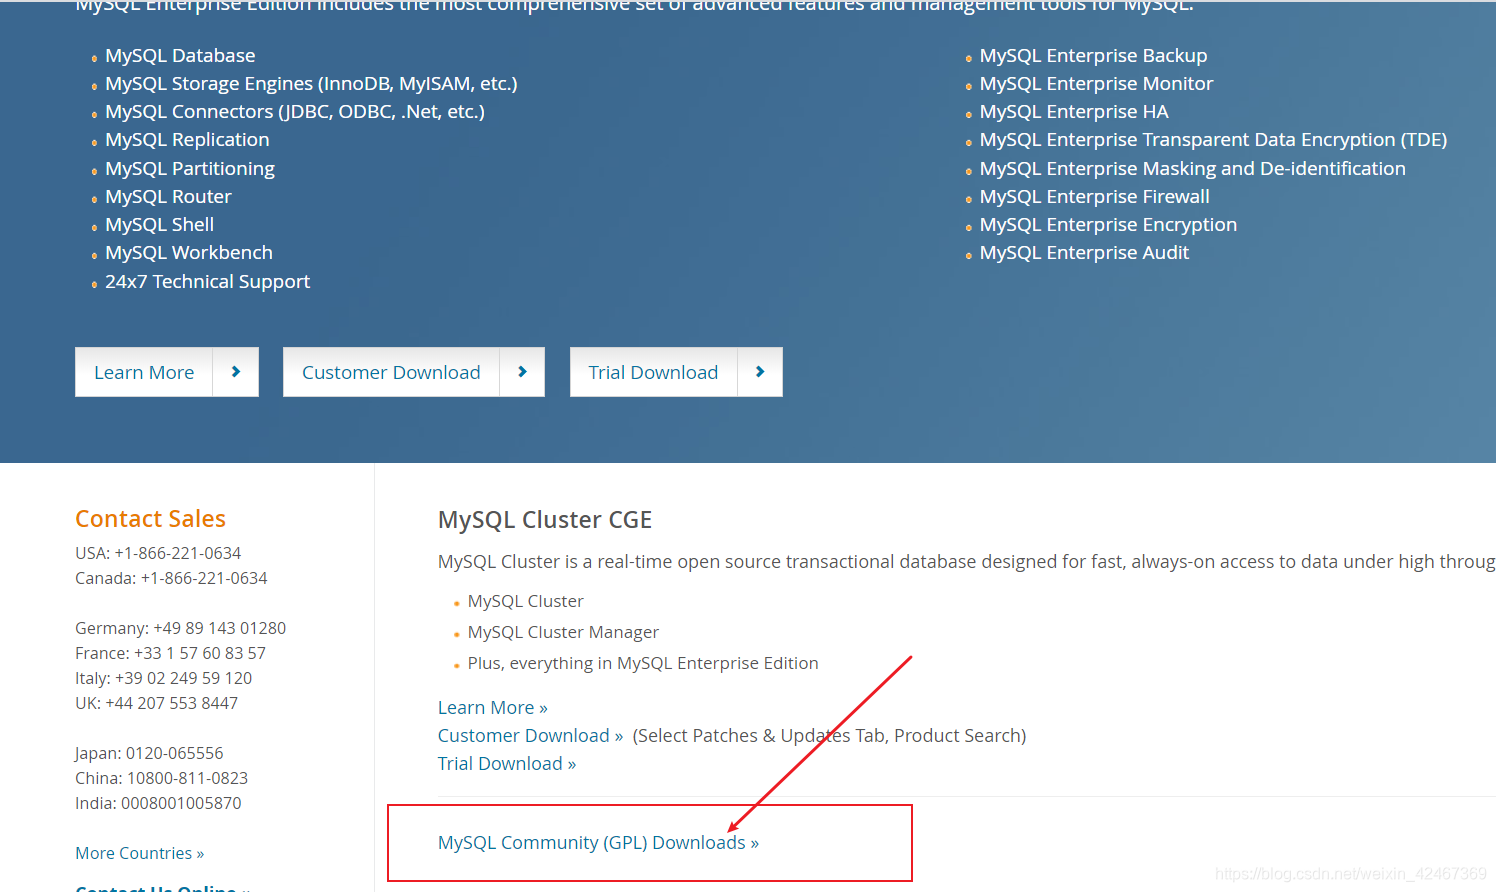
Task: Select MySQL Enterprise Backup entry
Action: (x=1093, y=56)
